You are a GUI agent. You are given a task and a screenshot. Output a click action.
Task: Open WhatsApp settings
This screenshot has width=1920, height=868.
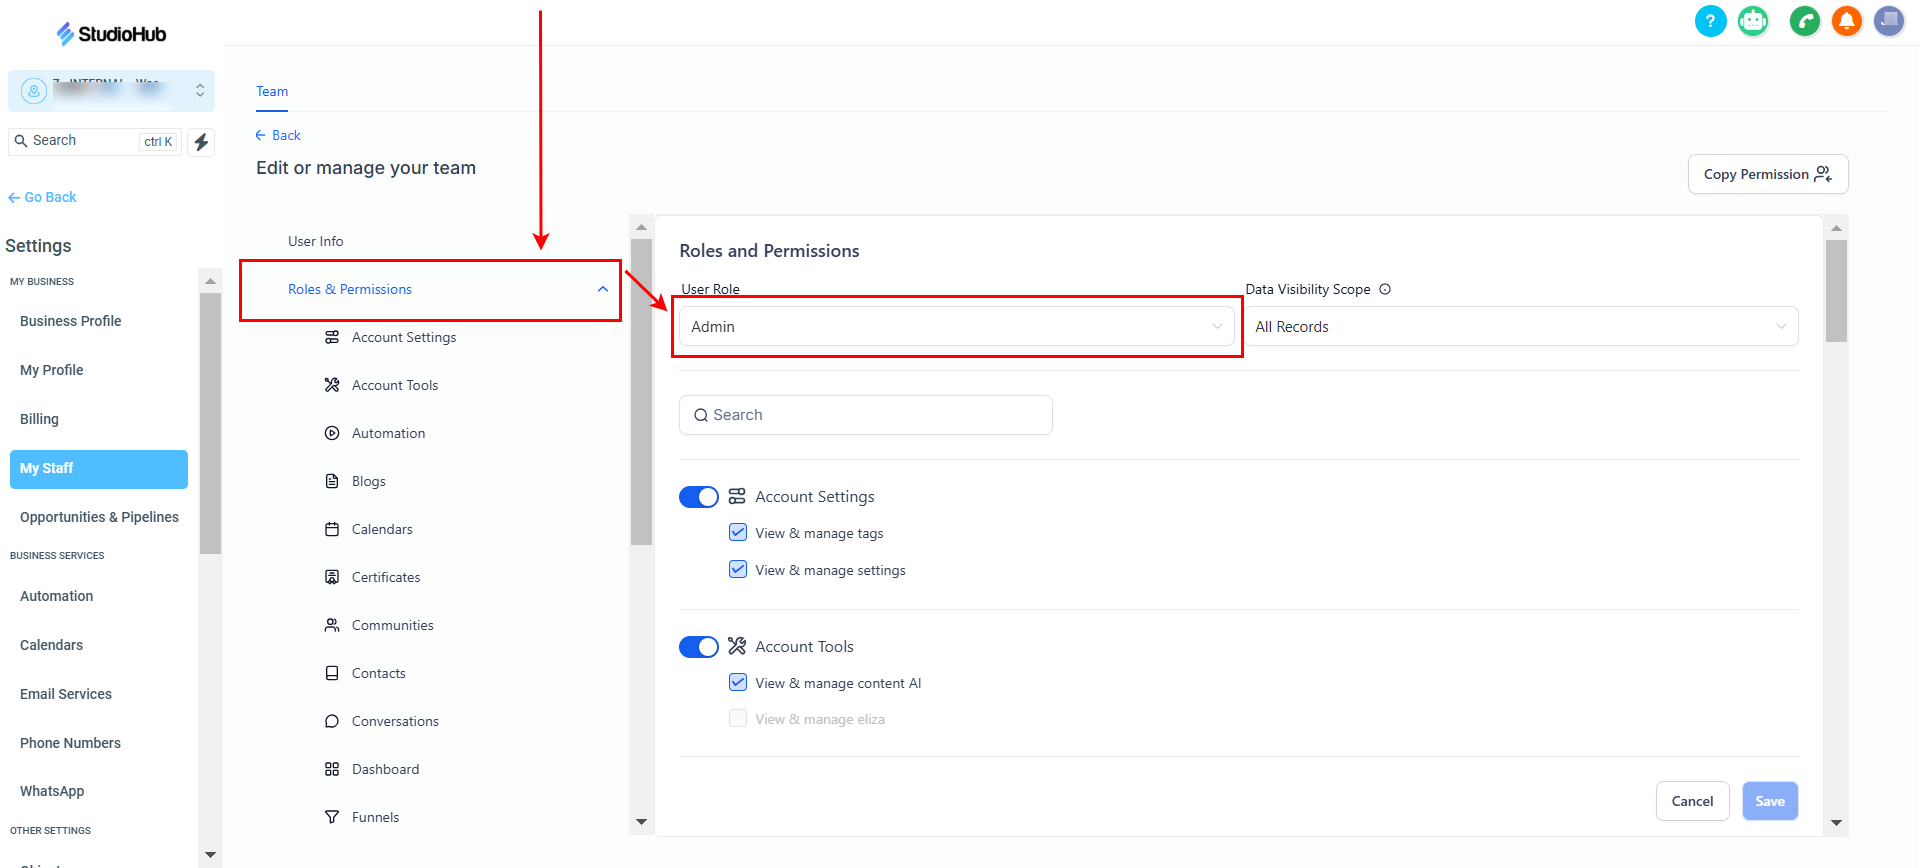tap(52, 791)
